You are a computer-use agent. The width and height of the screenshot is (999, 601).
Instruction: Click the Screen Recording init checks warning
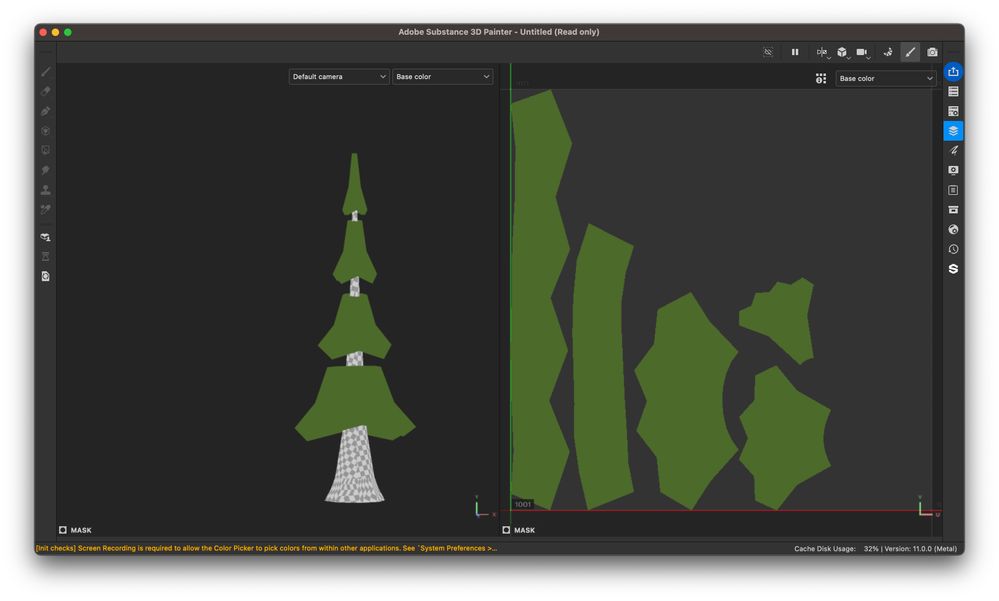(266, 548)
